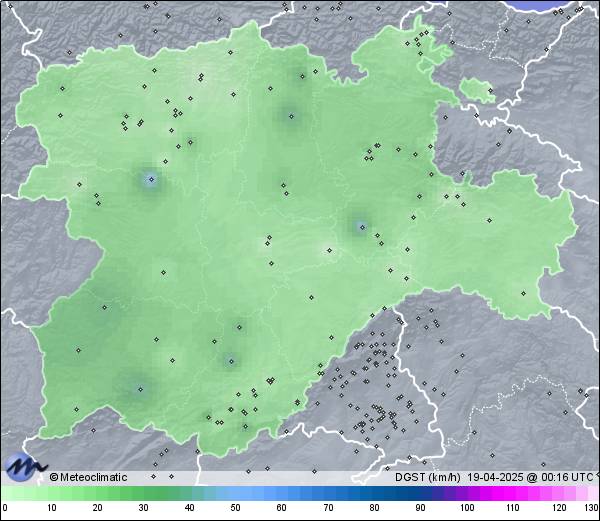Click the legend value 130
This screenshot has height=521, width=600.
592,508
